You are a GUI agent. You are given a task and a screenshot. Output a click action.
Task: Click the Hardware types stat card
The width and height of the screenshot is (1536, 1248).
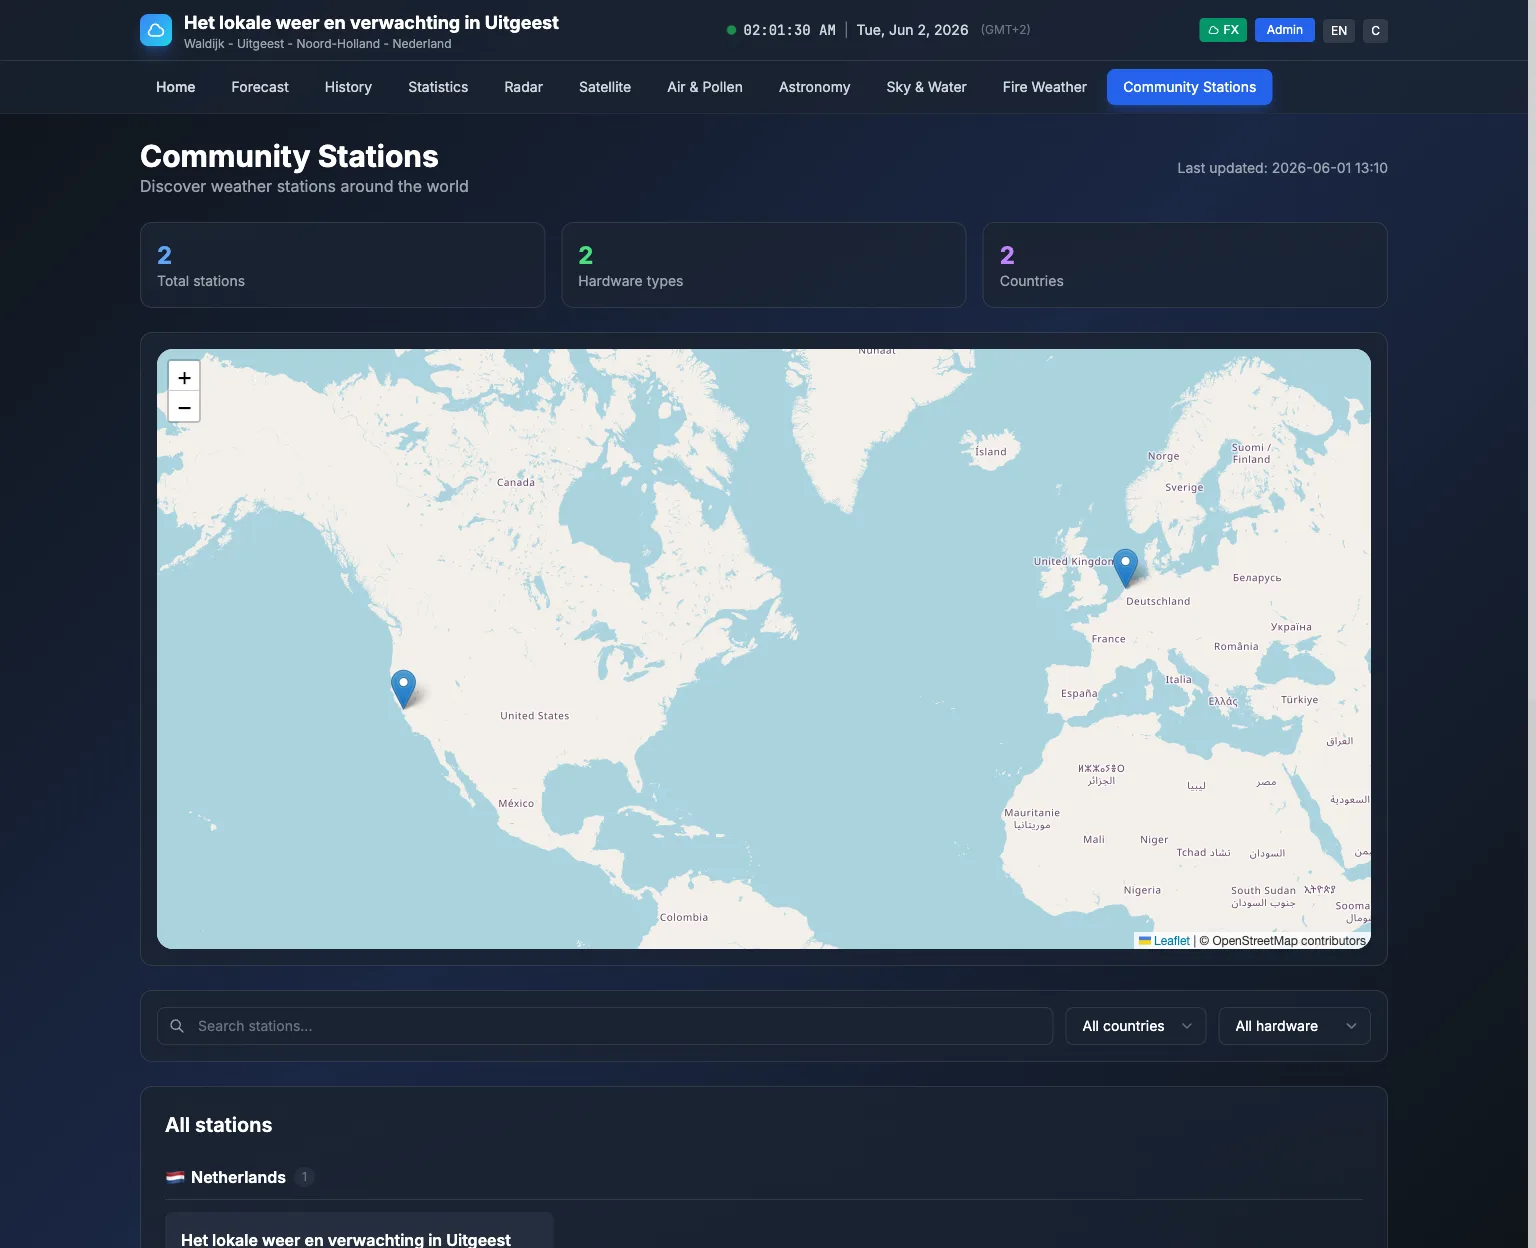point(764,265)
